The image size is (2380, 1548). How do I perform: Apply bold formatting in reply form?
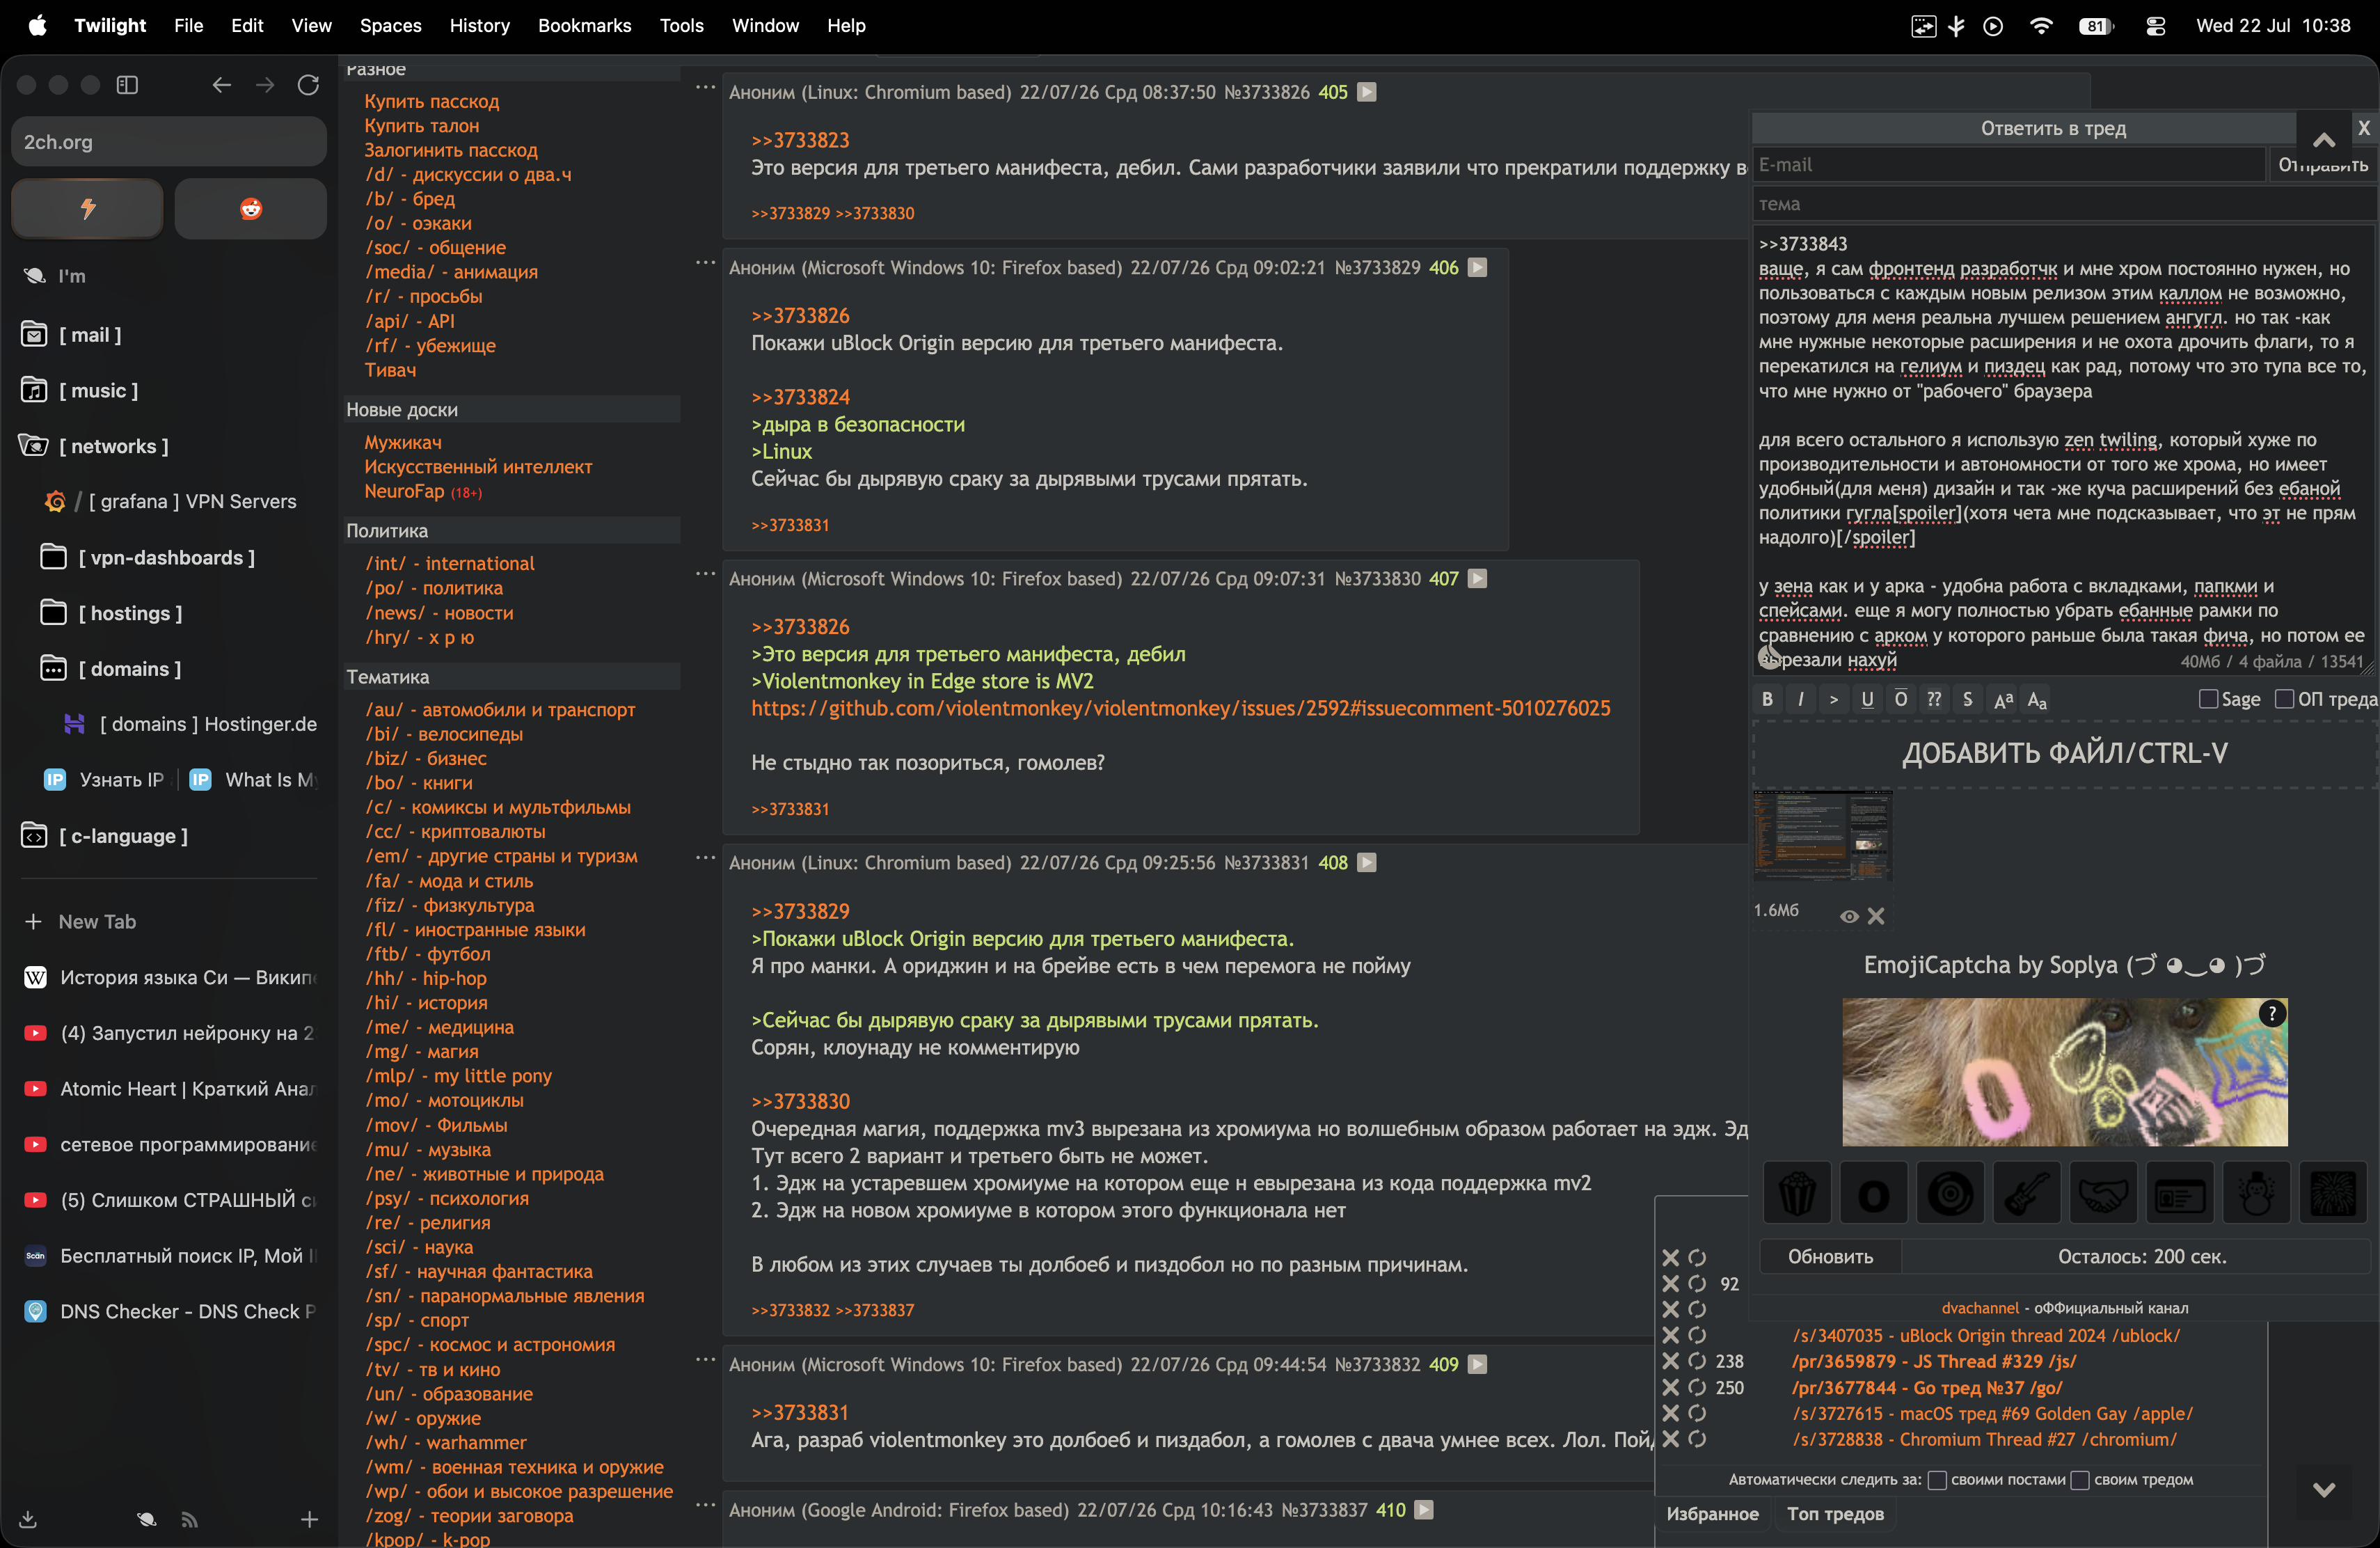point(1768,699)
